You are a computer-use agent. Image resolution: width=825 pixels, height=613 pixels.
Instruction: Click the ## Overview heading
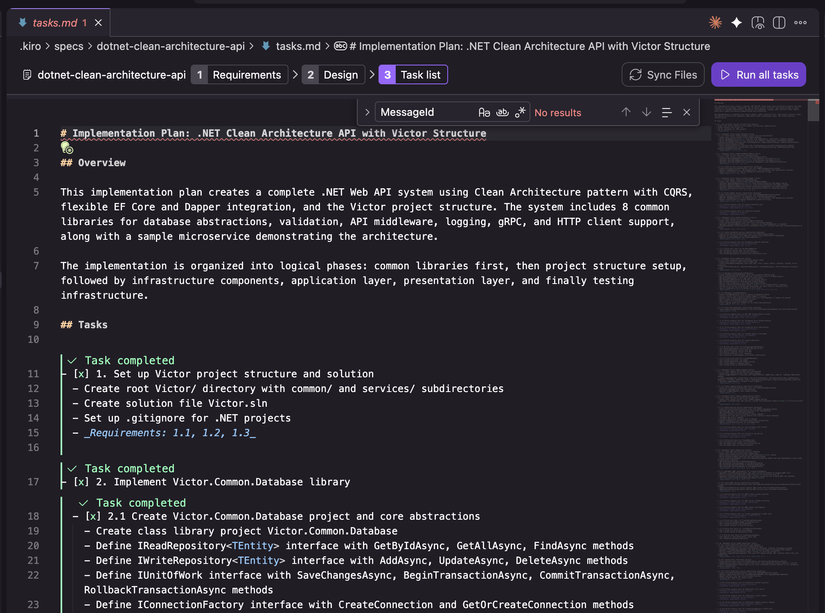tap(93, 163)
